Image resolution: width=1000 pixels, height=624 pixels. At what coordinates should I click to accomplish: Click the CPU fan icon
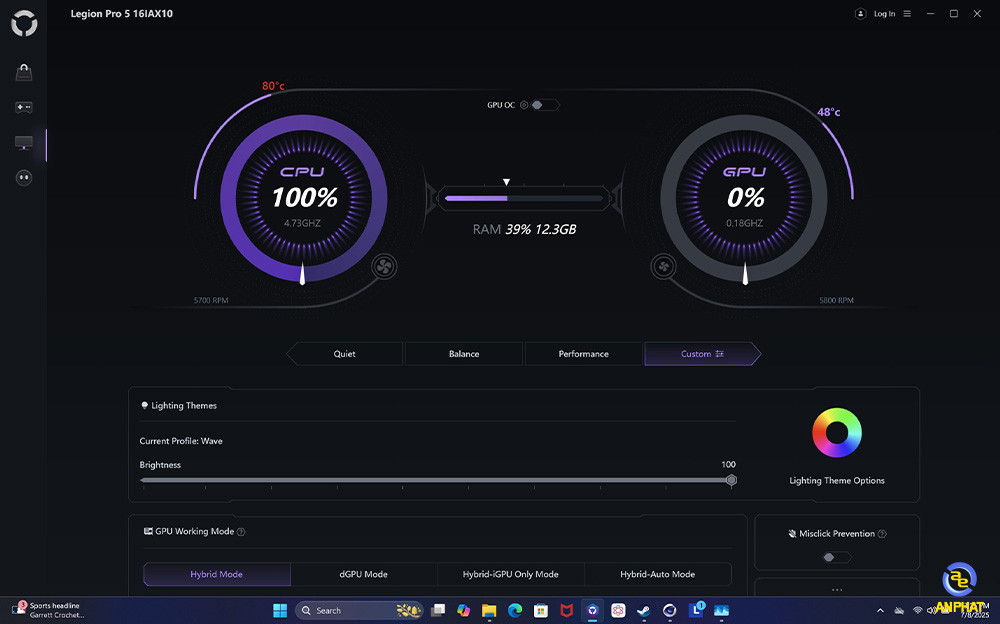pyautogui.click(x=385, y=267)
